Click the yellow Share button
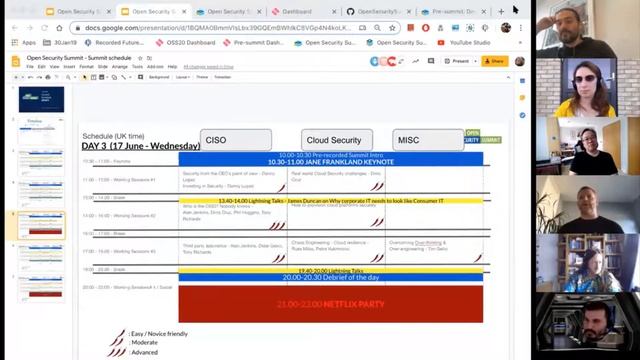The image size is (640, 360). (x=495, y=61)
